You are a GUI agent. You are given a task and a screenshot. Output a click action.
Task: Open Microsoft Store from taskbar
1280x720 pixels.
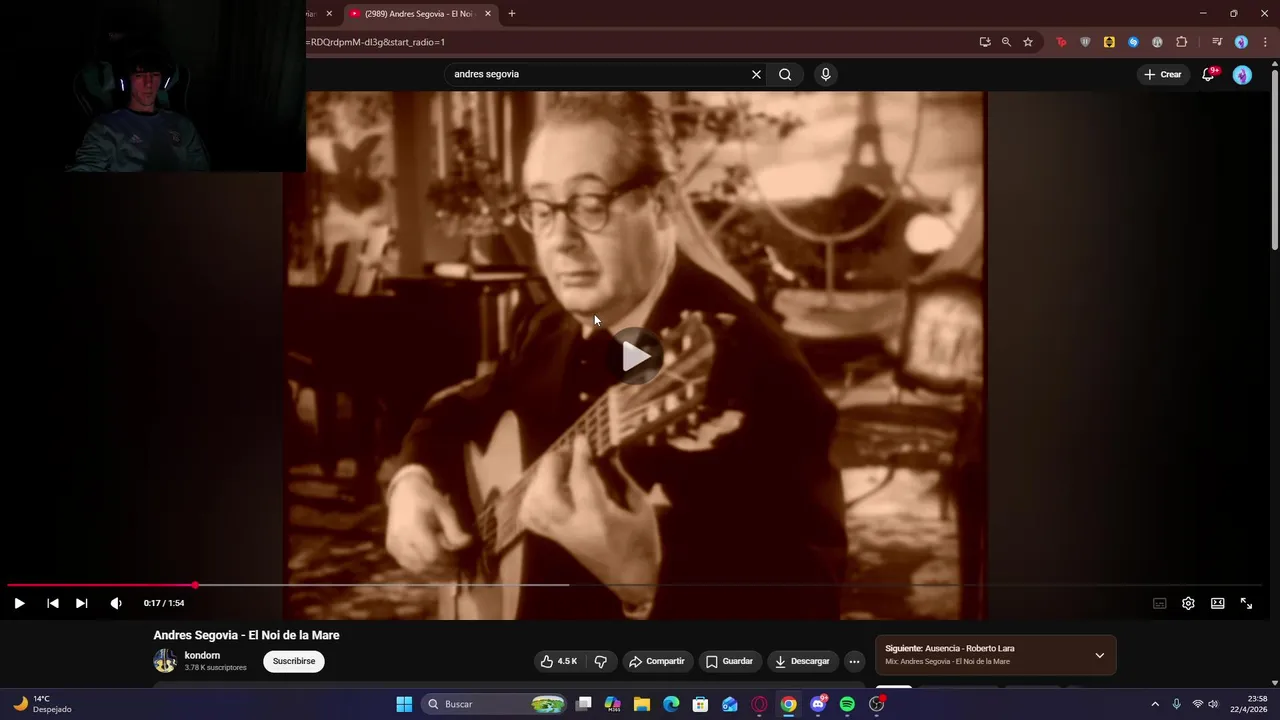point(701,704)
